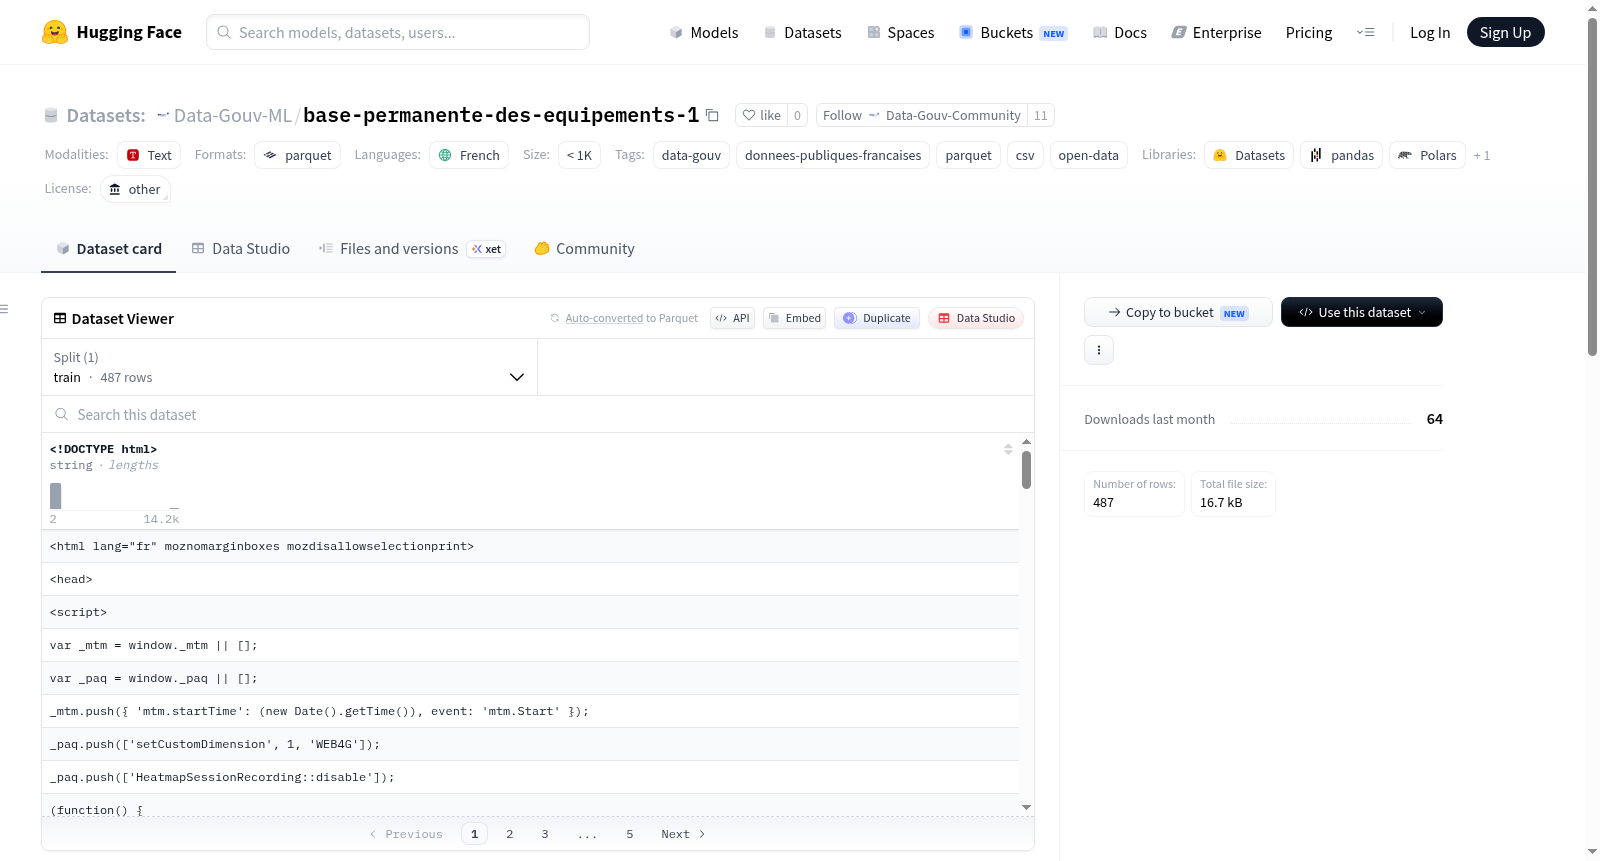This screenshot has height=861, width=1600.
Task: Copy dataset name with the copy icon
Action: pyautogui.click(x=712, y=115)
